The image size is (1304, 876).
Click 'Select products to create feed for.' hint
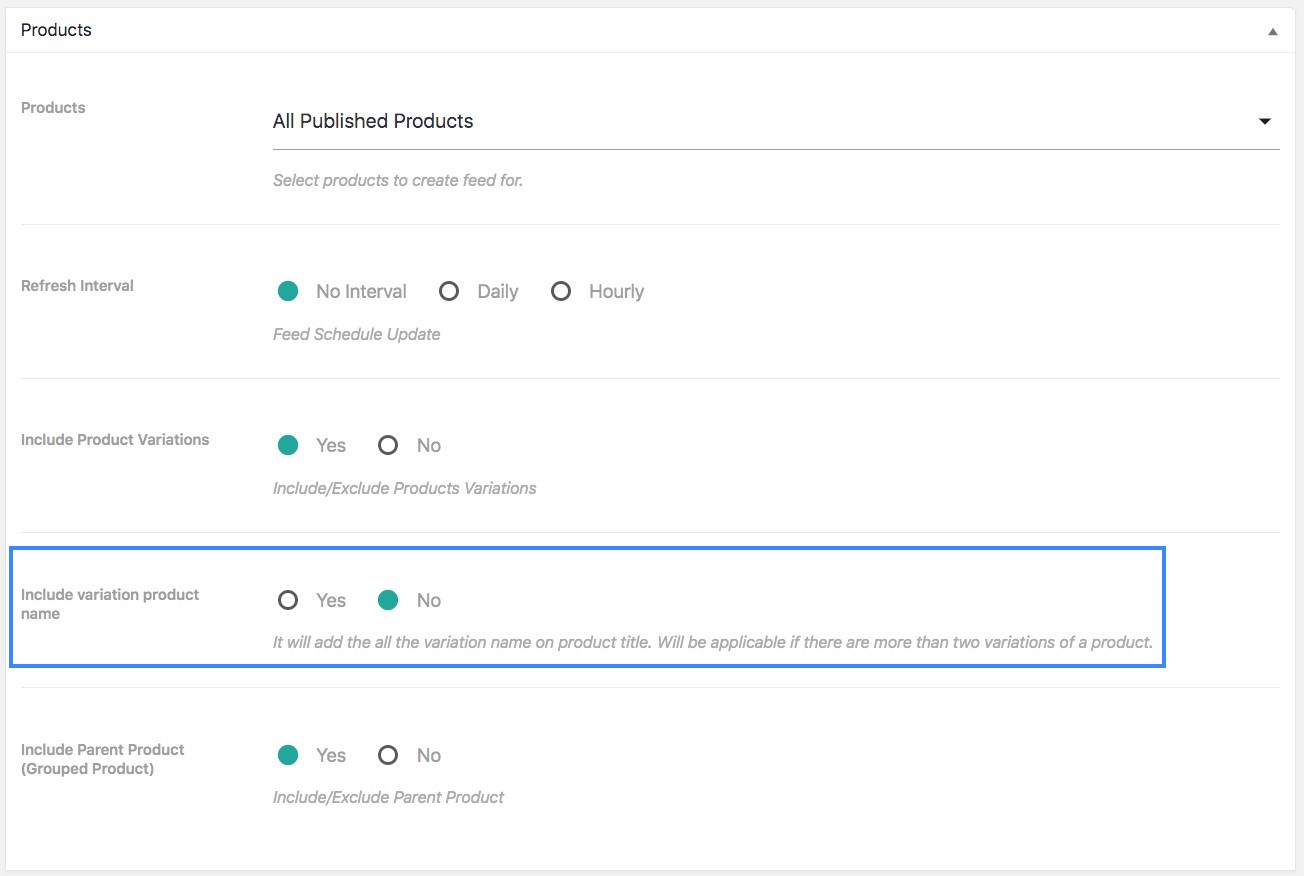tap(398, 181)
